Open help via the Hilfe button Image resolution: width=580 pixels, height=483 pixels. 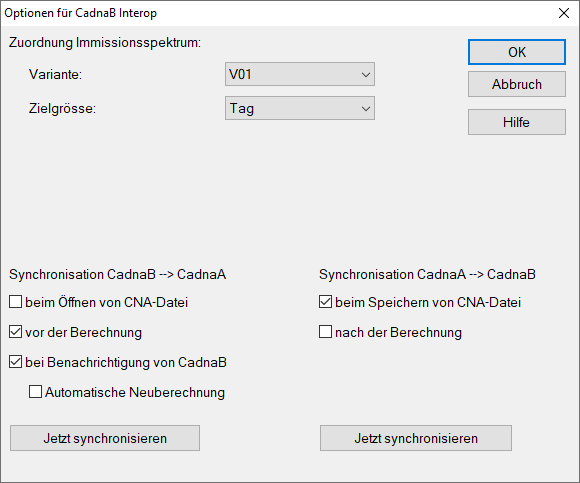click(517, 122)
